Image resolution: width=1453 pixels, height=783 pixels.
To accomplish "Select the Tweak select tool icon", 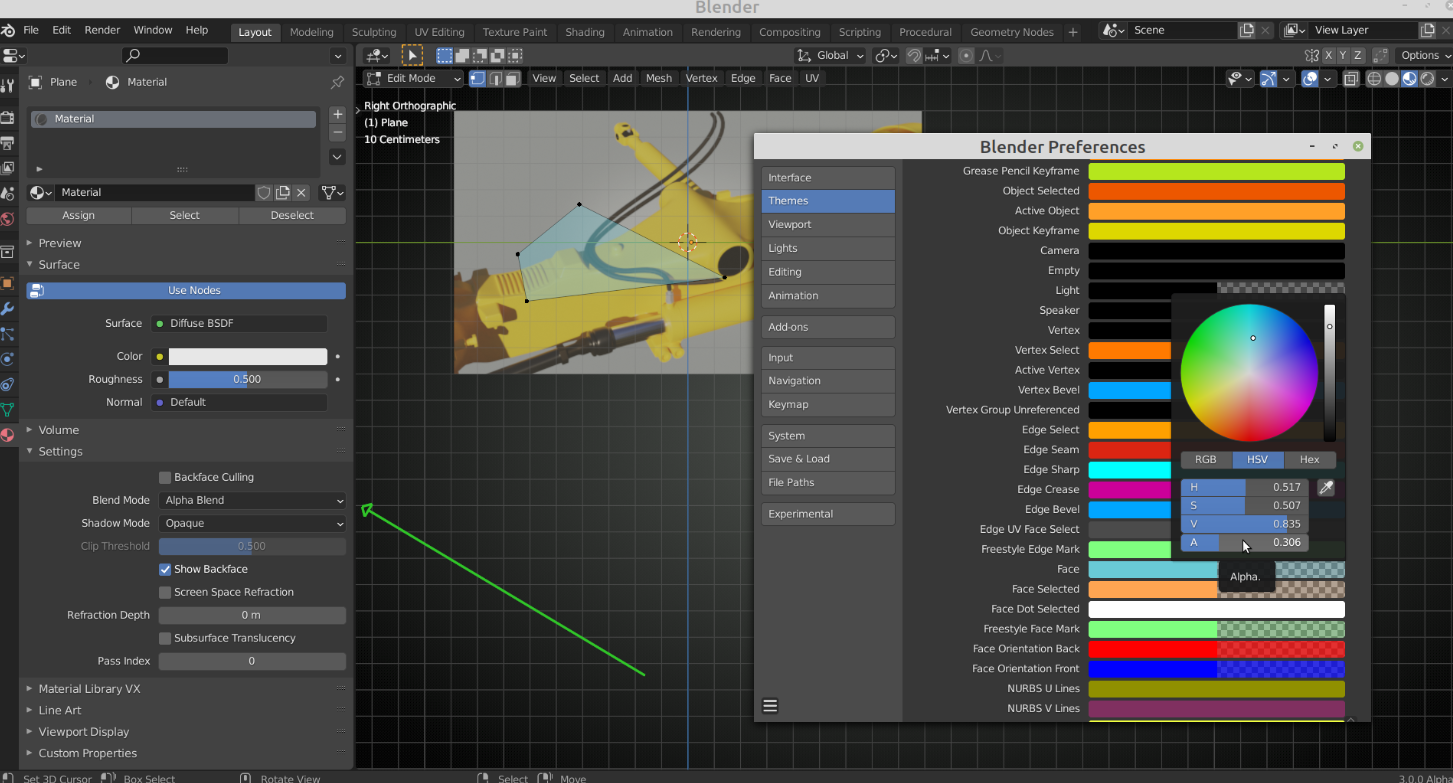I will [x=412, y=56].
